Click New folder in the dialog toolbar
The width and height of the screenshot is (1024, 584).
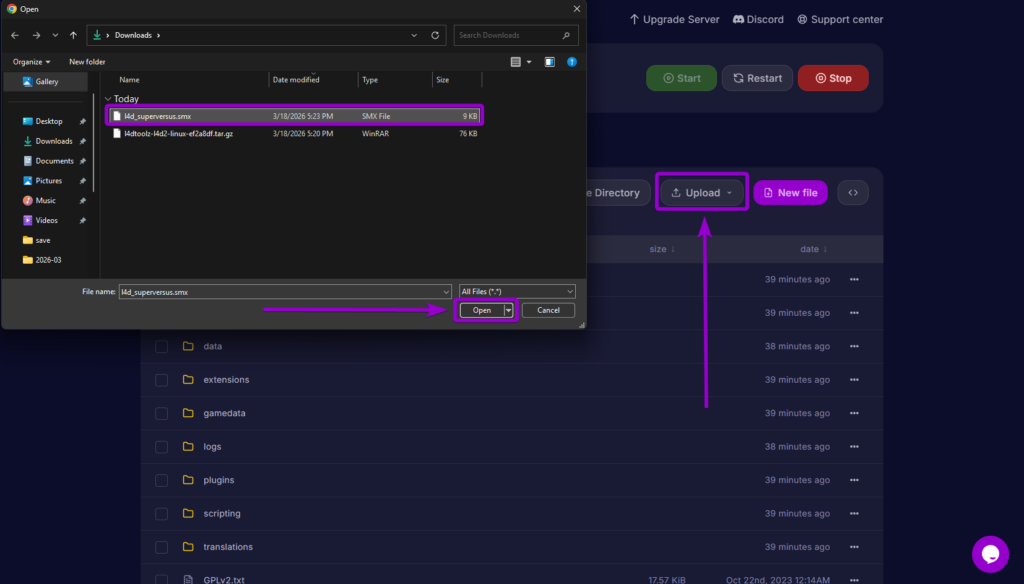coord(87,61)
